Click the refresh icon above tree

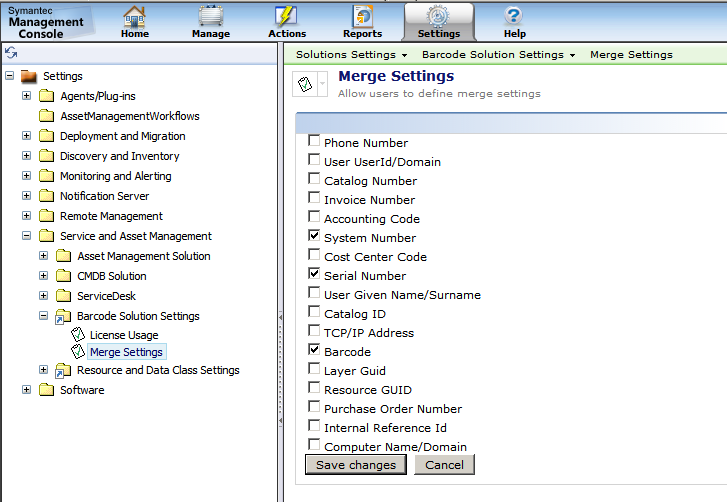[10, 52]
